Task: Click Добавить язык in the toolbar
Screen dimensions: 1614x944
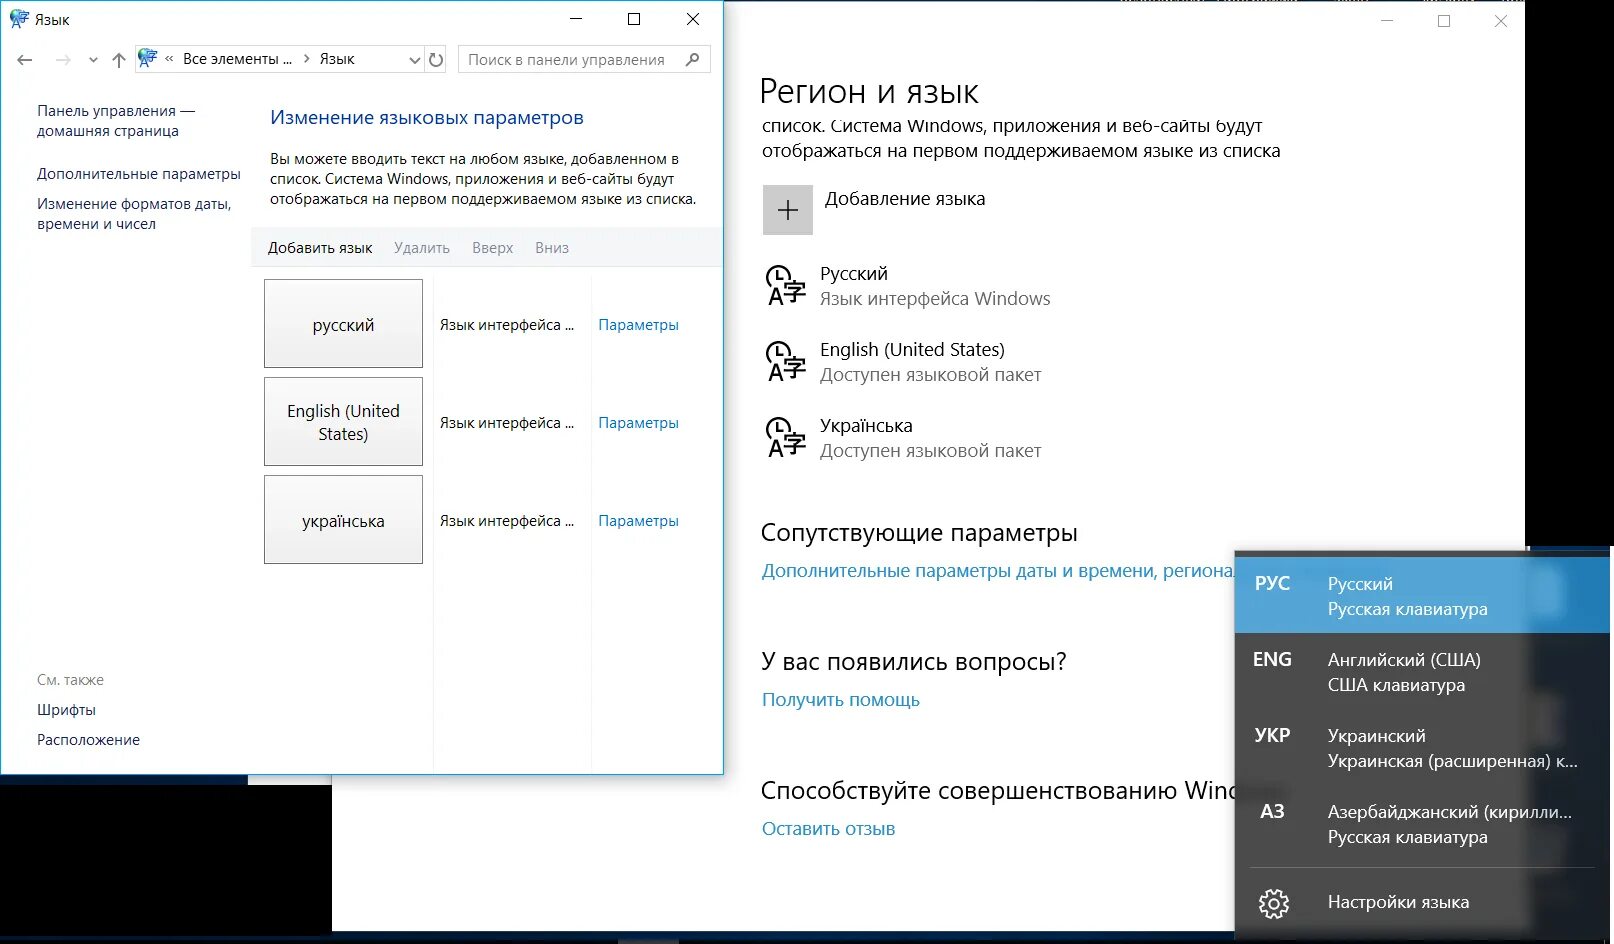Action: 320,248
